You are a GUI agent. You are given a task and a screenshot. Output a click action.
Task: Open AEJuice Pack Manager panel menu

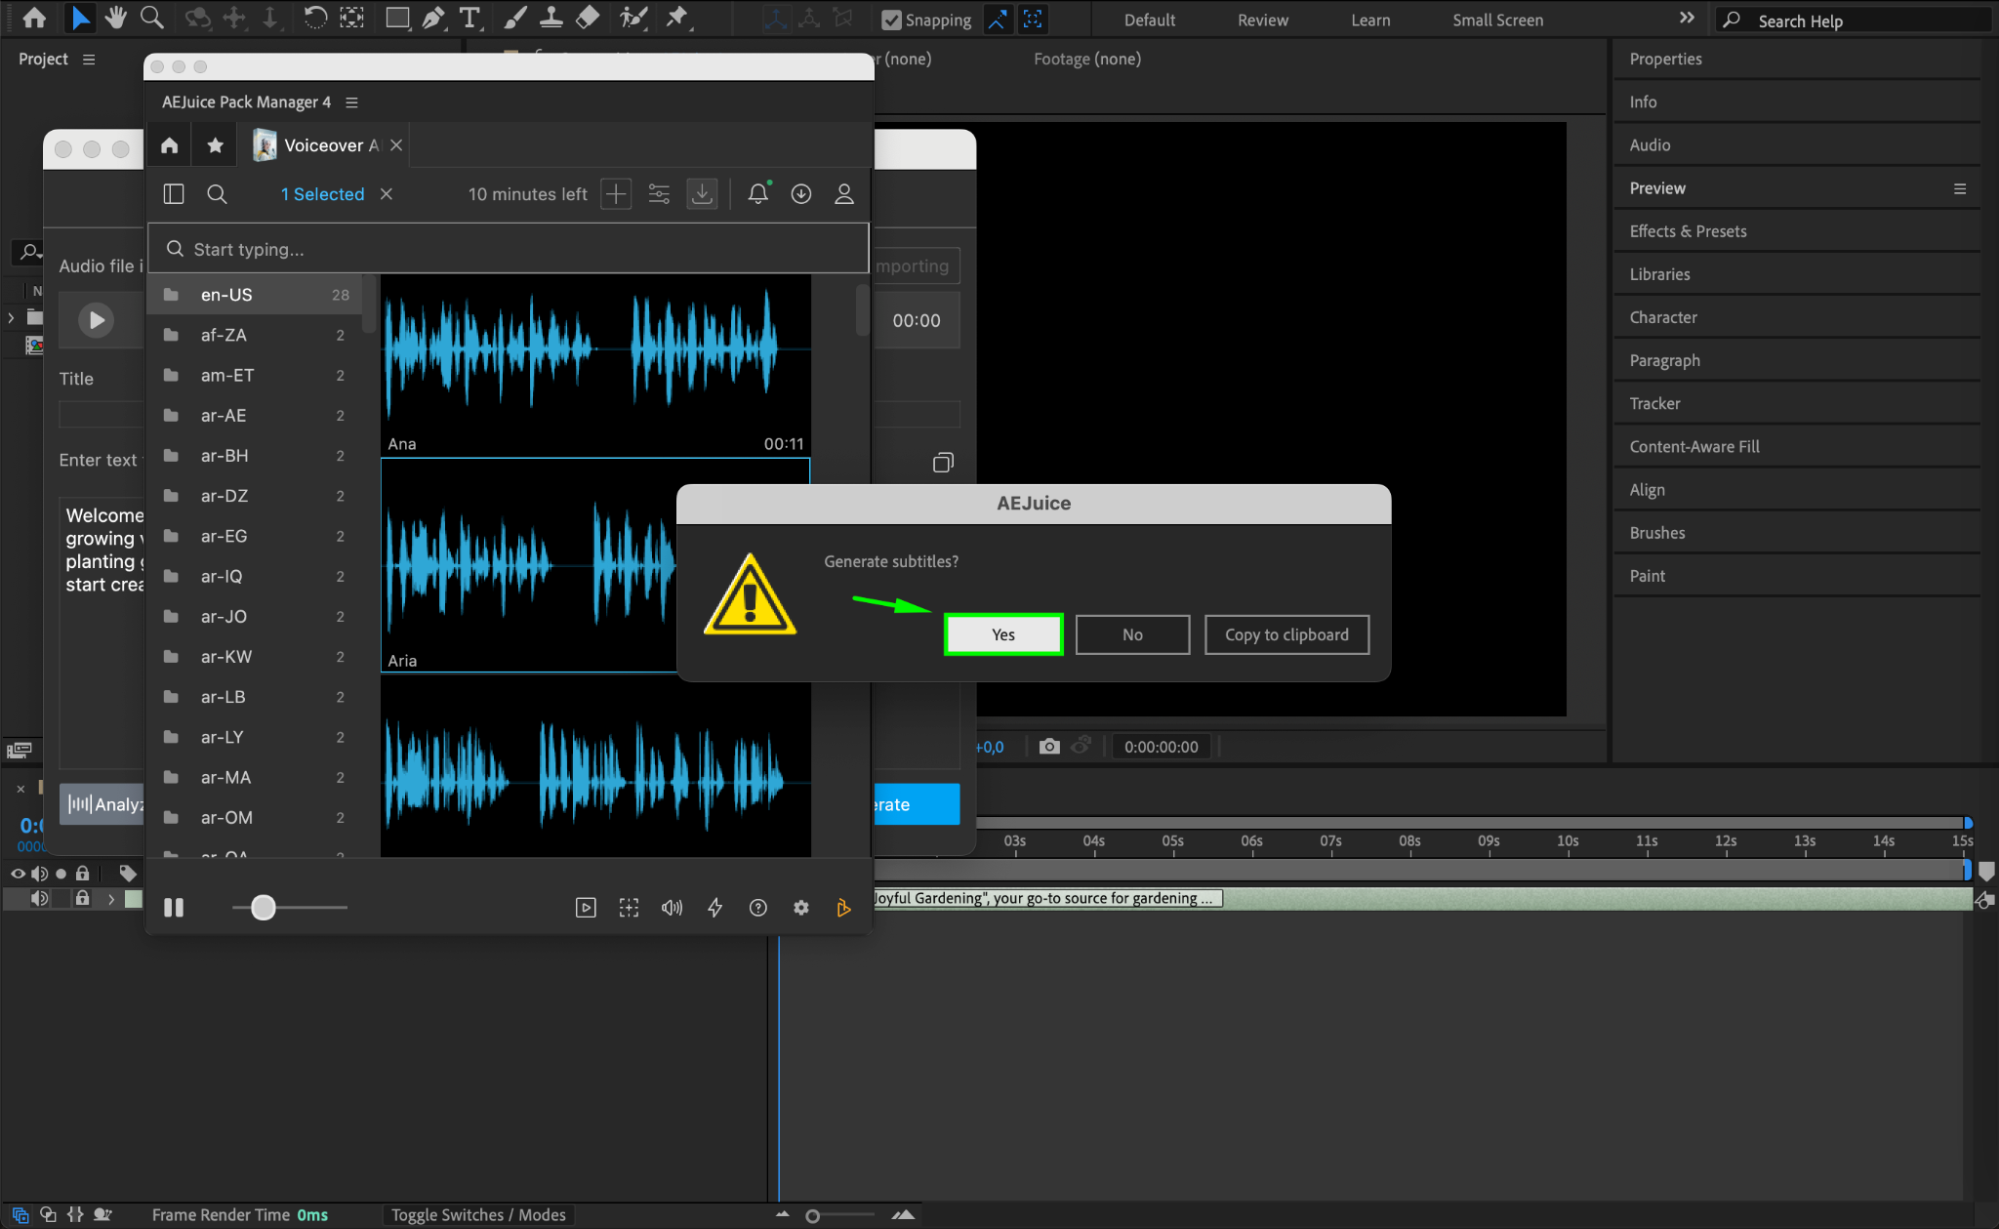tap(351, 102)
